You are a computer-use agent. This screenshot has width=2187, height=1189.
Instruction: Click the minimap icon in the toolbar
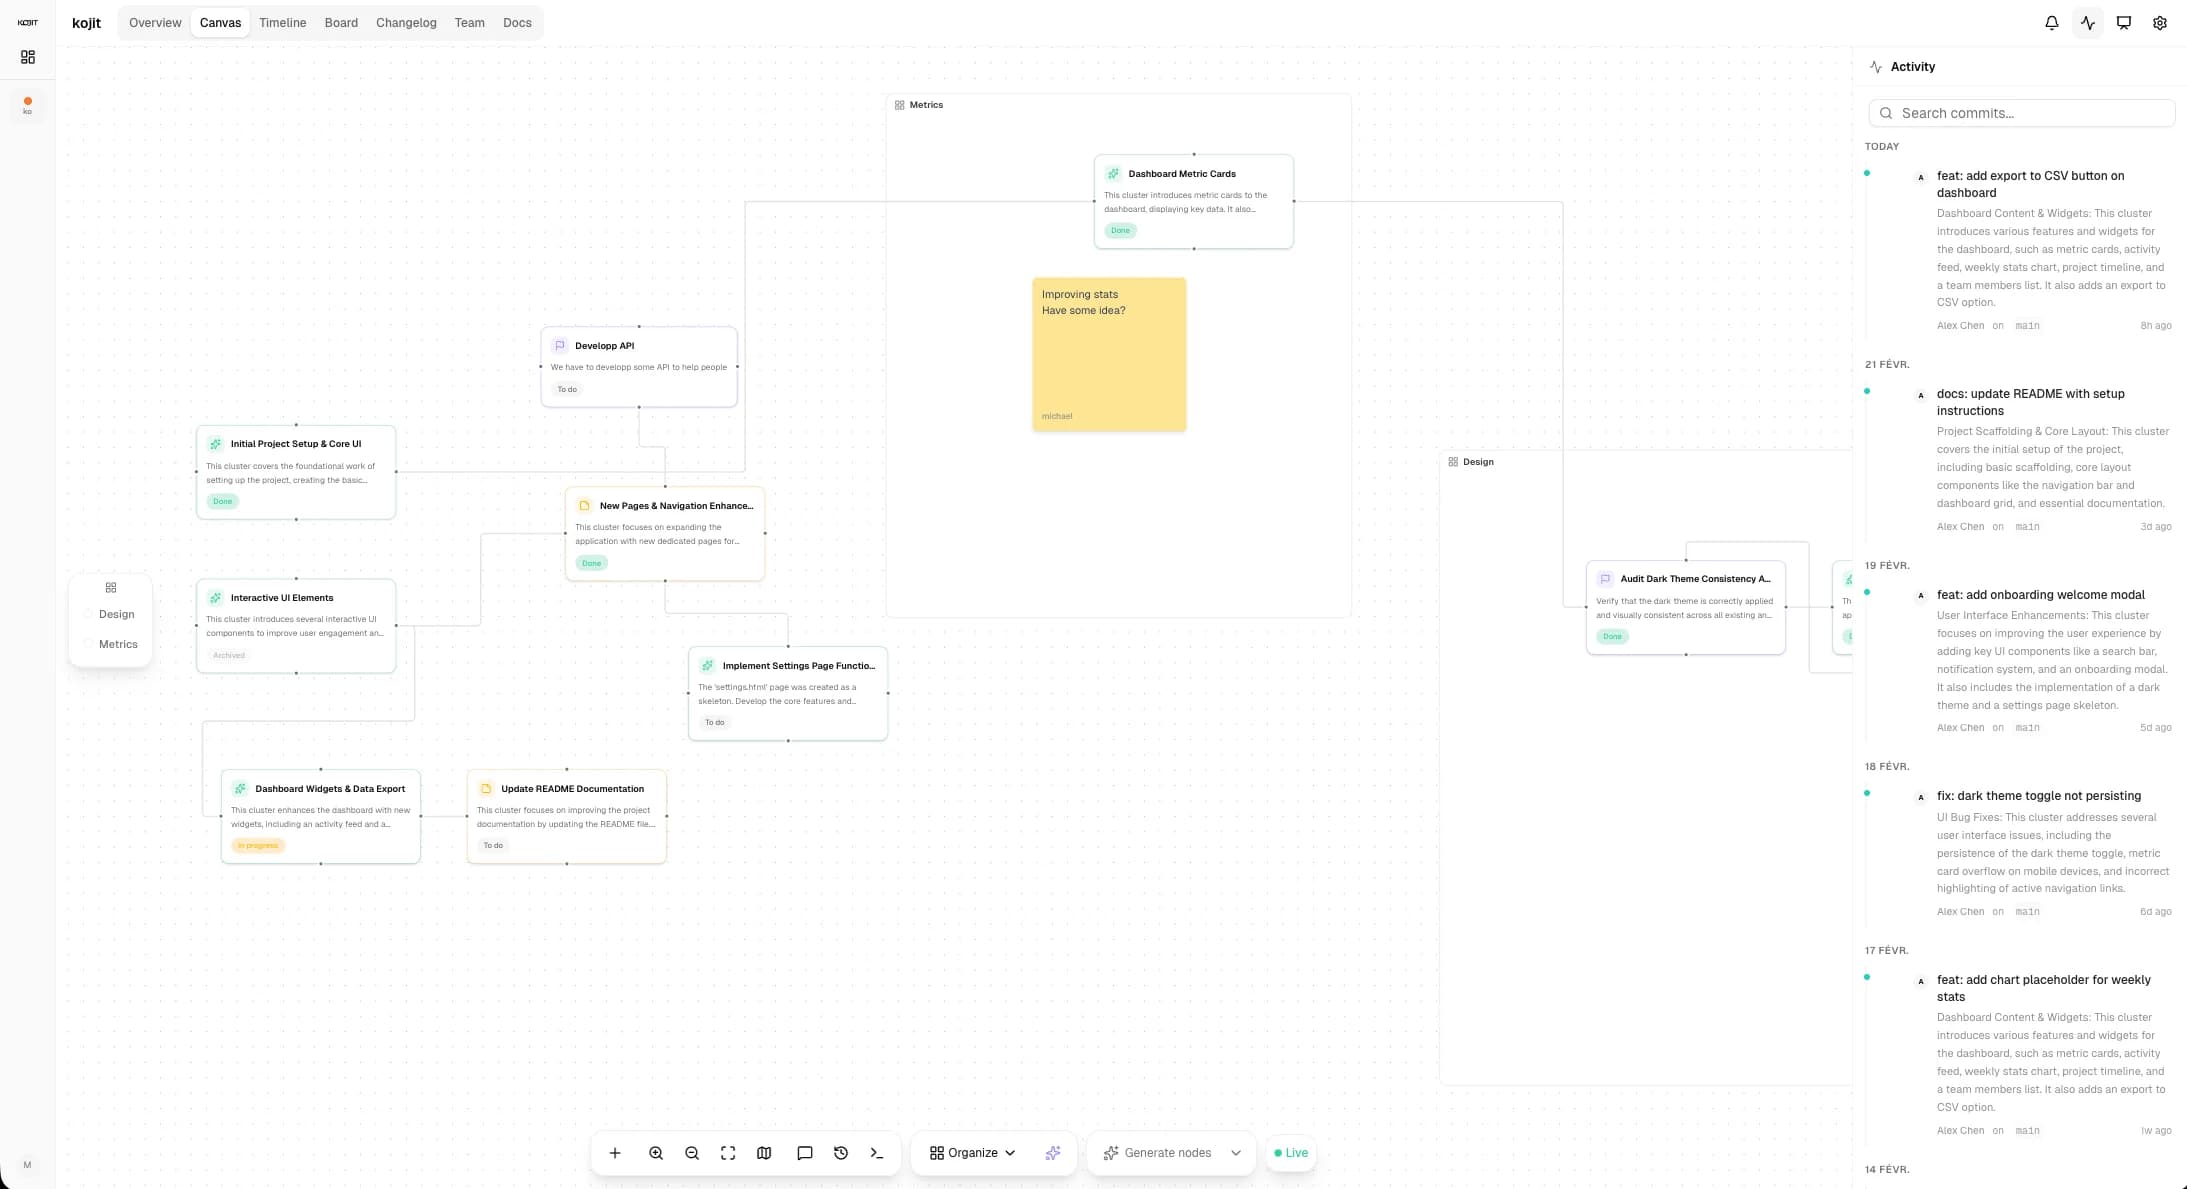764,1152
